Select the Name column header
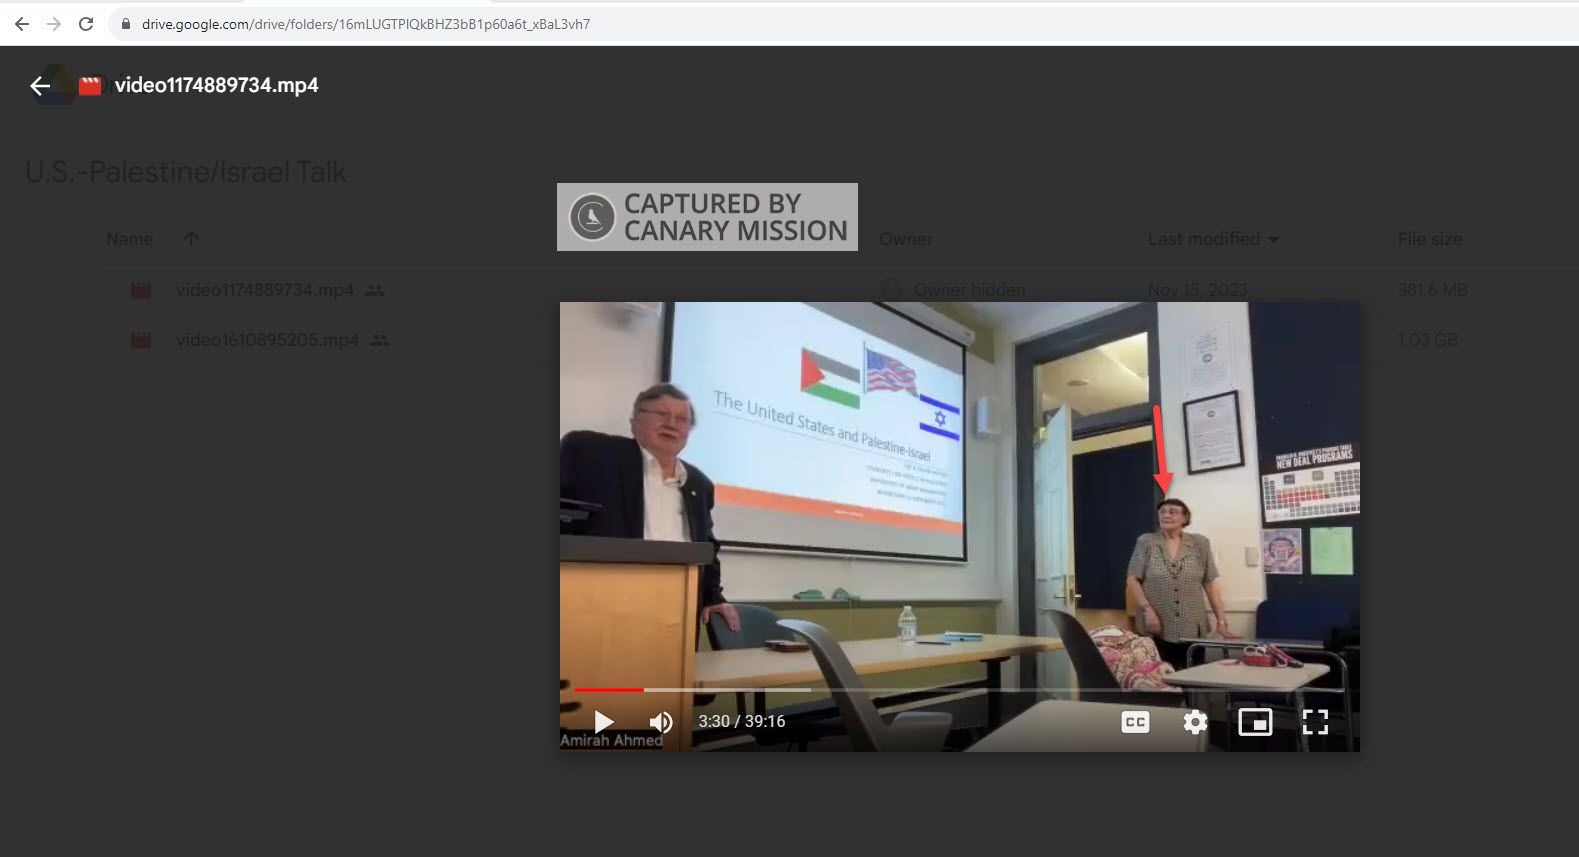The height and width of the screenshot is (857, 1579). pyautogui.click(x=130, y=239)
